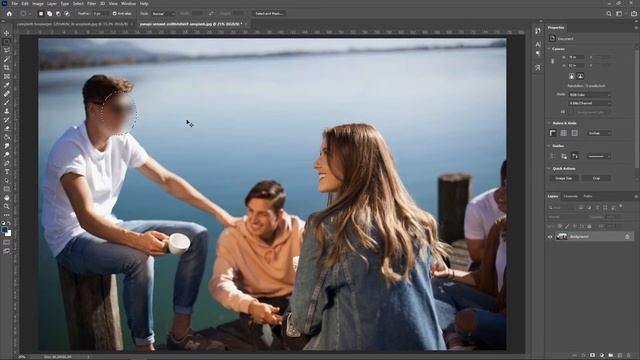Open guides line style dropdown
Screen dimensions: 640x360
pyautogui.click(x=599, y=156)
